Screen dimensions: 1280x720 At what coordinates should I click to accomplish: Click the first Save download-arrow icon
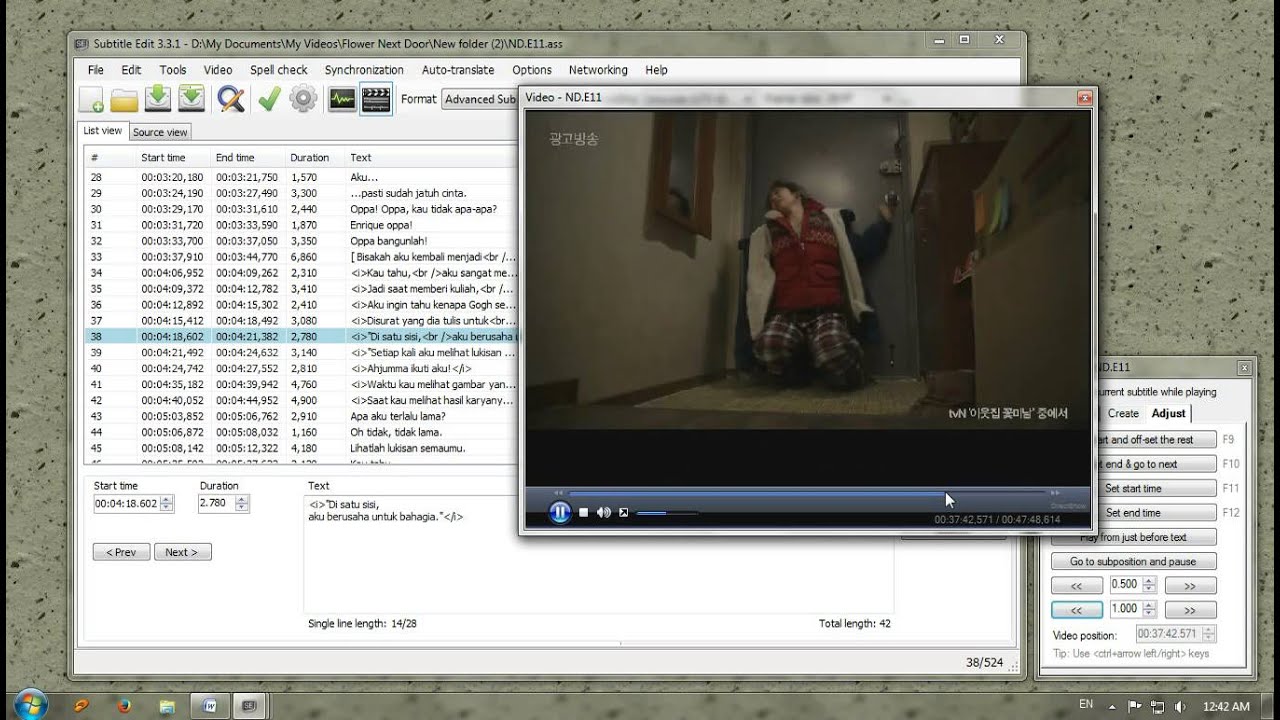[157, 98]
